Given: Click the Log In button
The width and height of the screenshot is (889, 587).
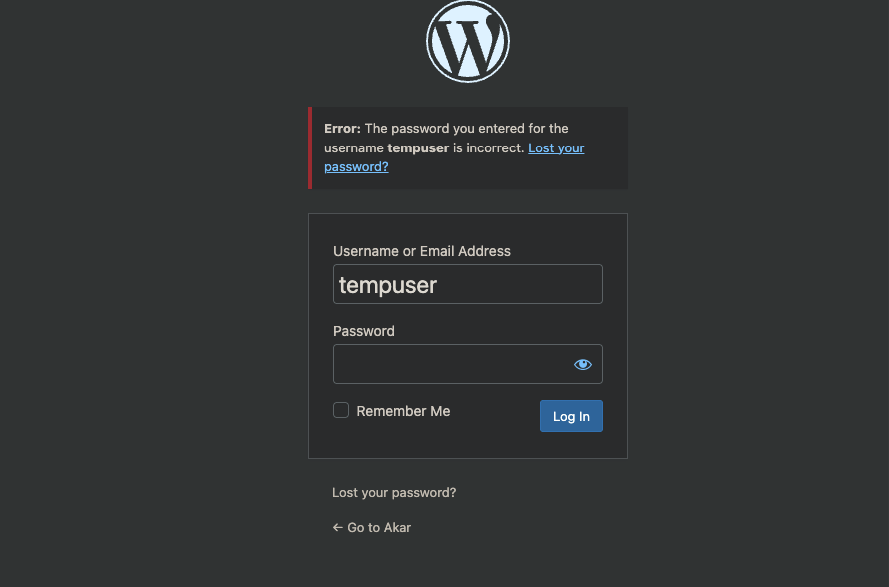Looking at the screenshot, I should pos(571,416).
